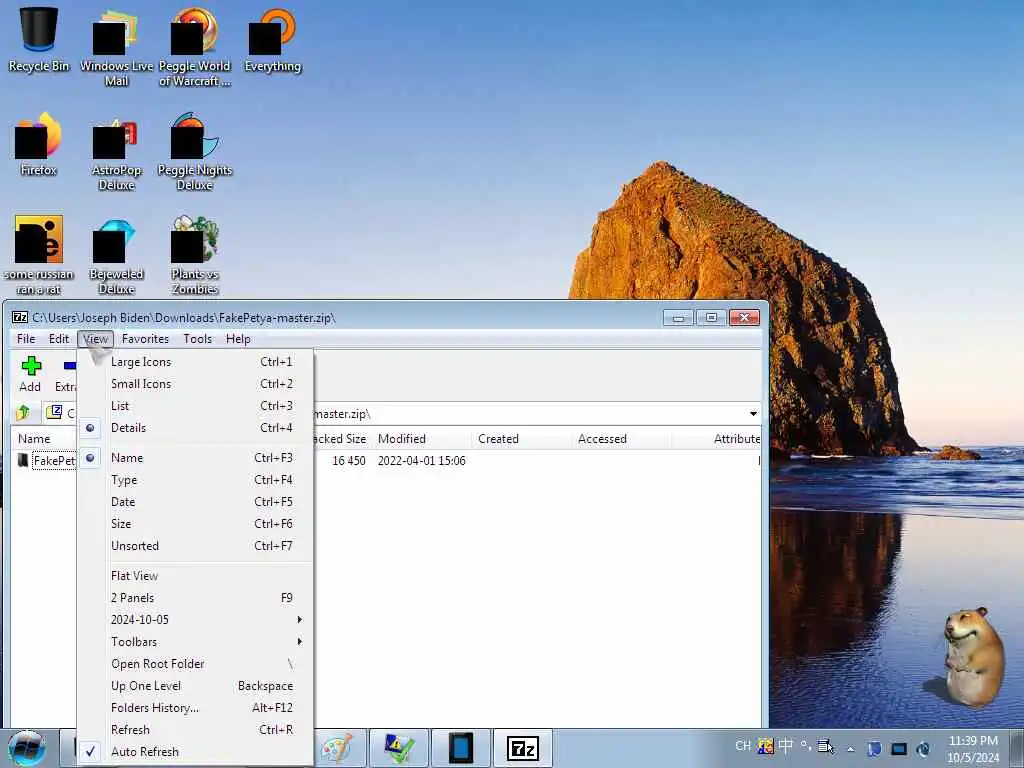Click the Paint palette taskbar icon
The height and width of the screenshot is (768, 1024).
pos(337,748)
